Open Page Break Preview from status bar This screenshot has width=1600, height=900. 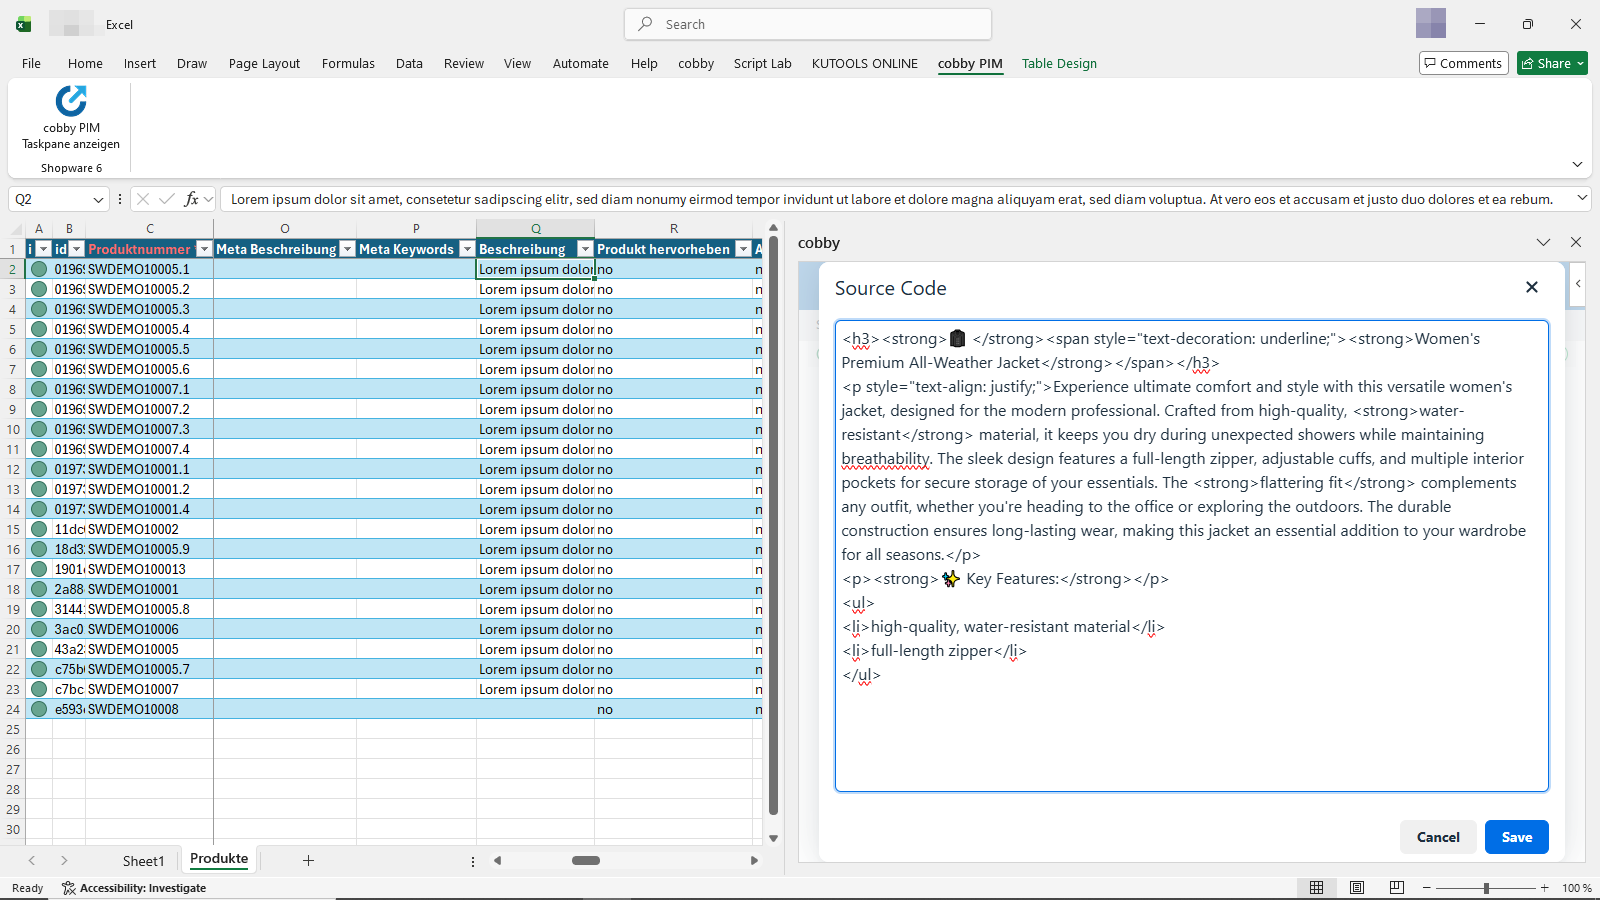click(1396, 887)
